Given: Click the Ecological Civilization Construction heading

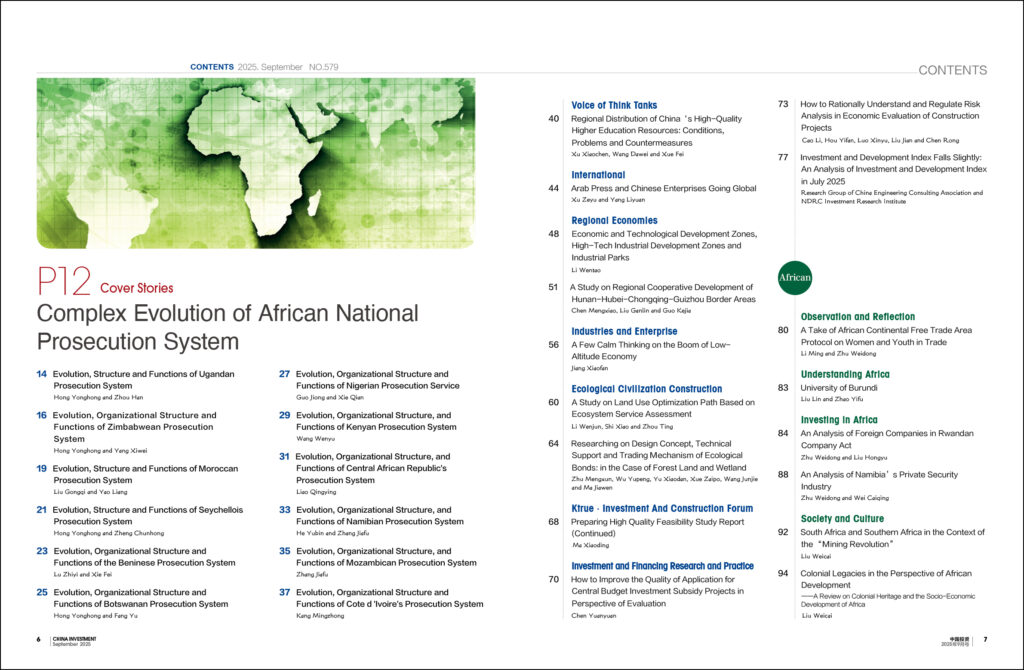Looking at the screenshot, I should pos(646,389).
